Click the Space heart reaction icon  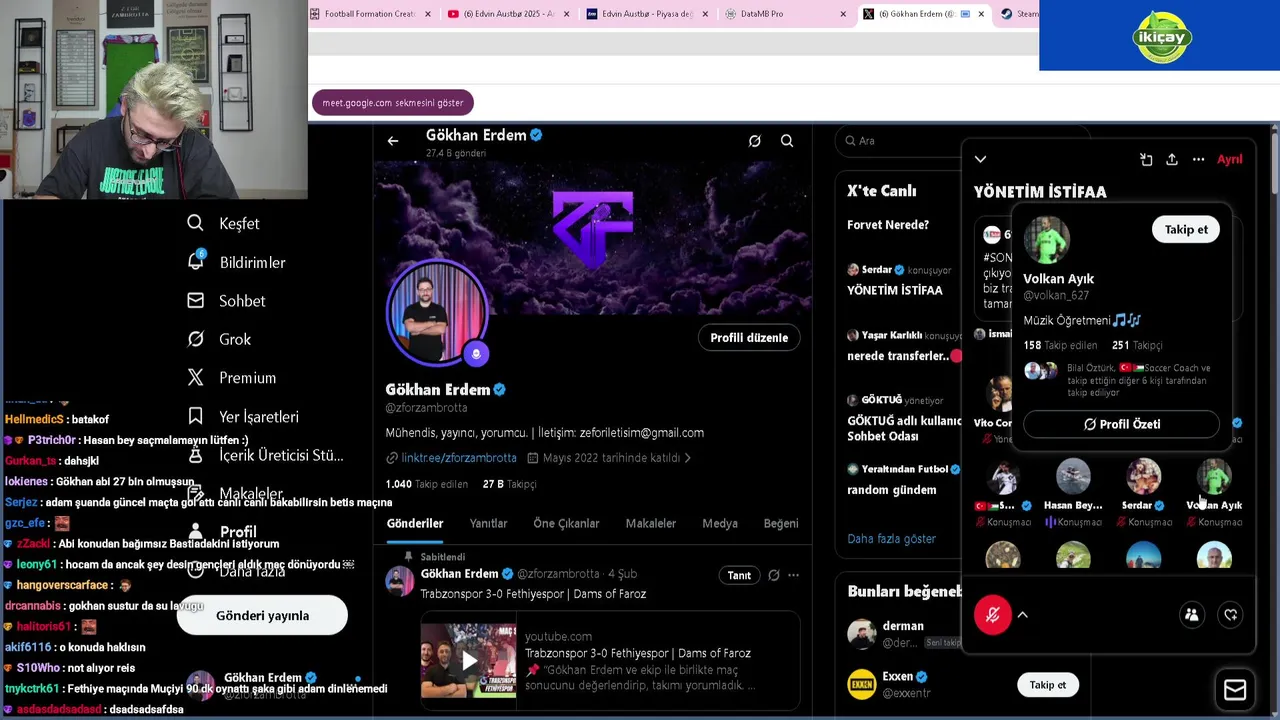click(1231, 615)
